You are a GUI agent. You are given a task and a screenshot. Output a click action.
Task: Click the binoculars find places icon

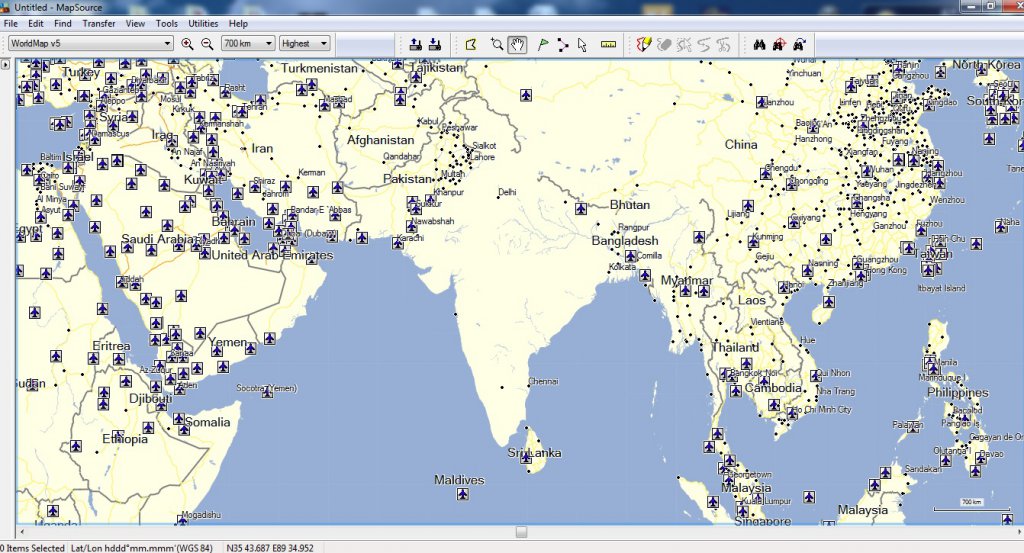coord(759,44)
